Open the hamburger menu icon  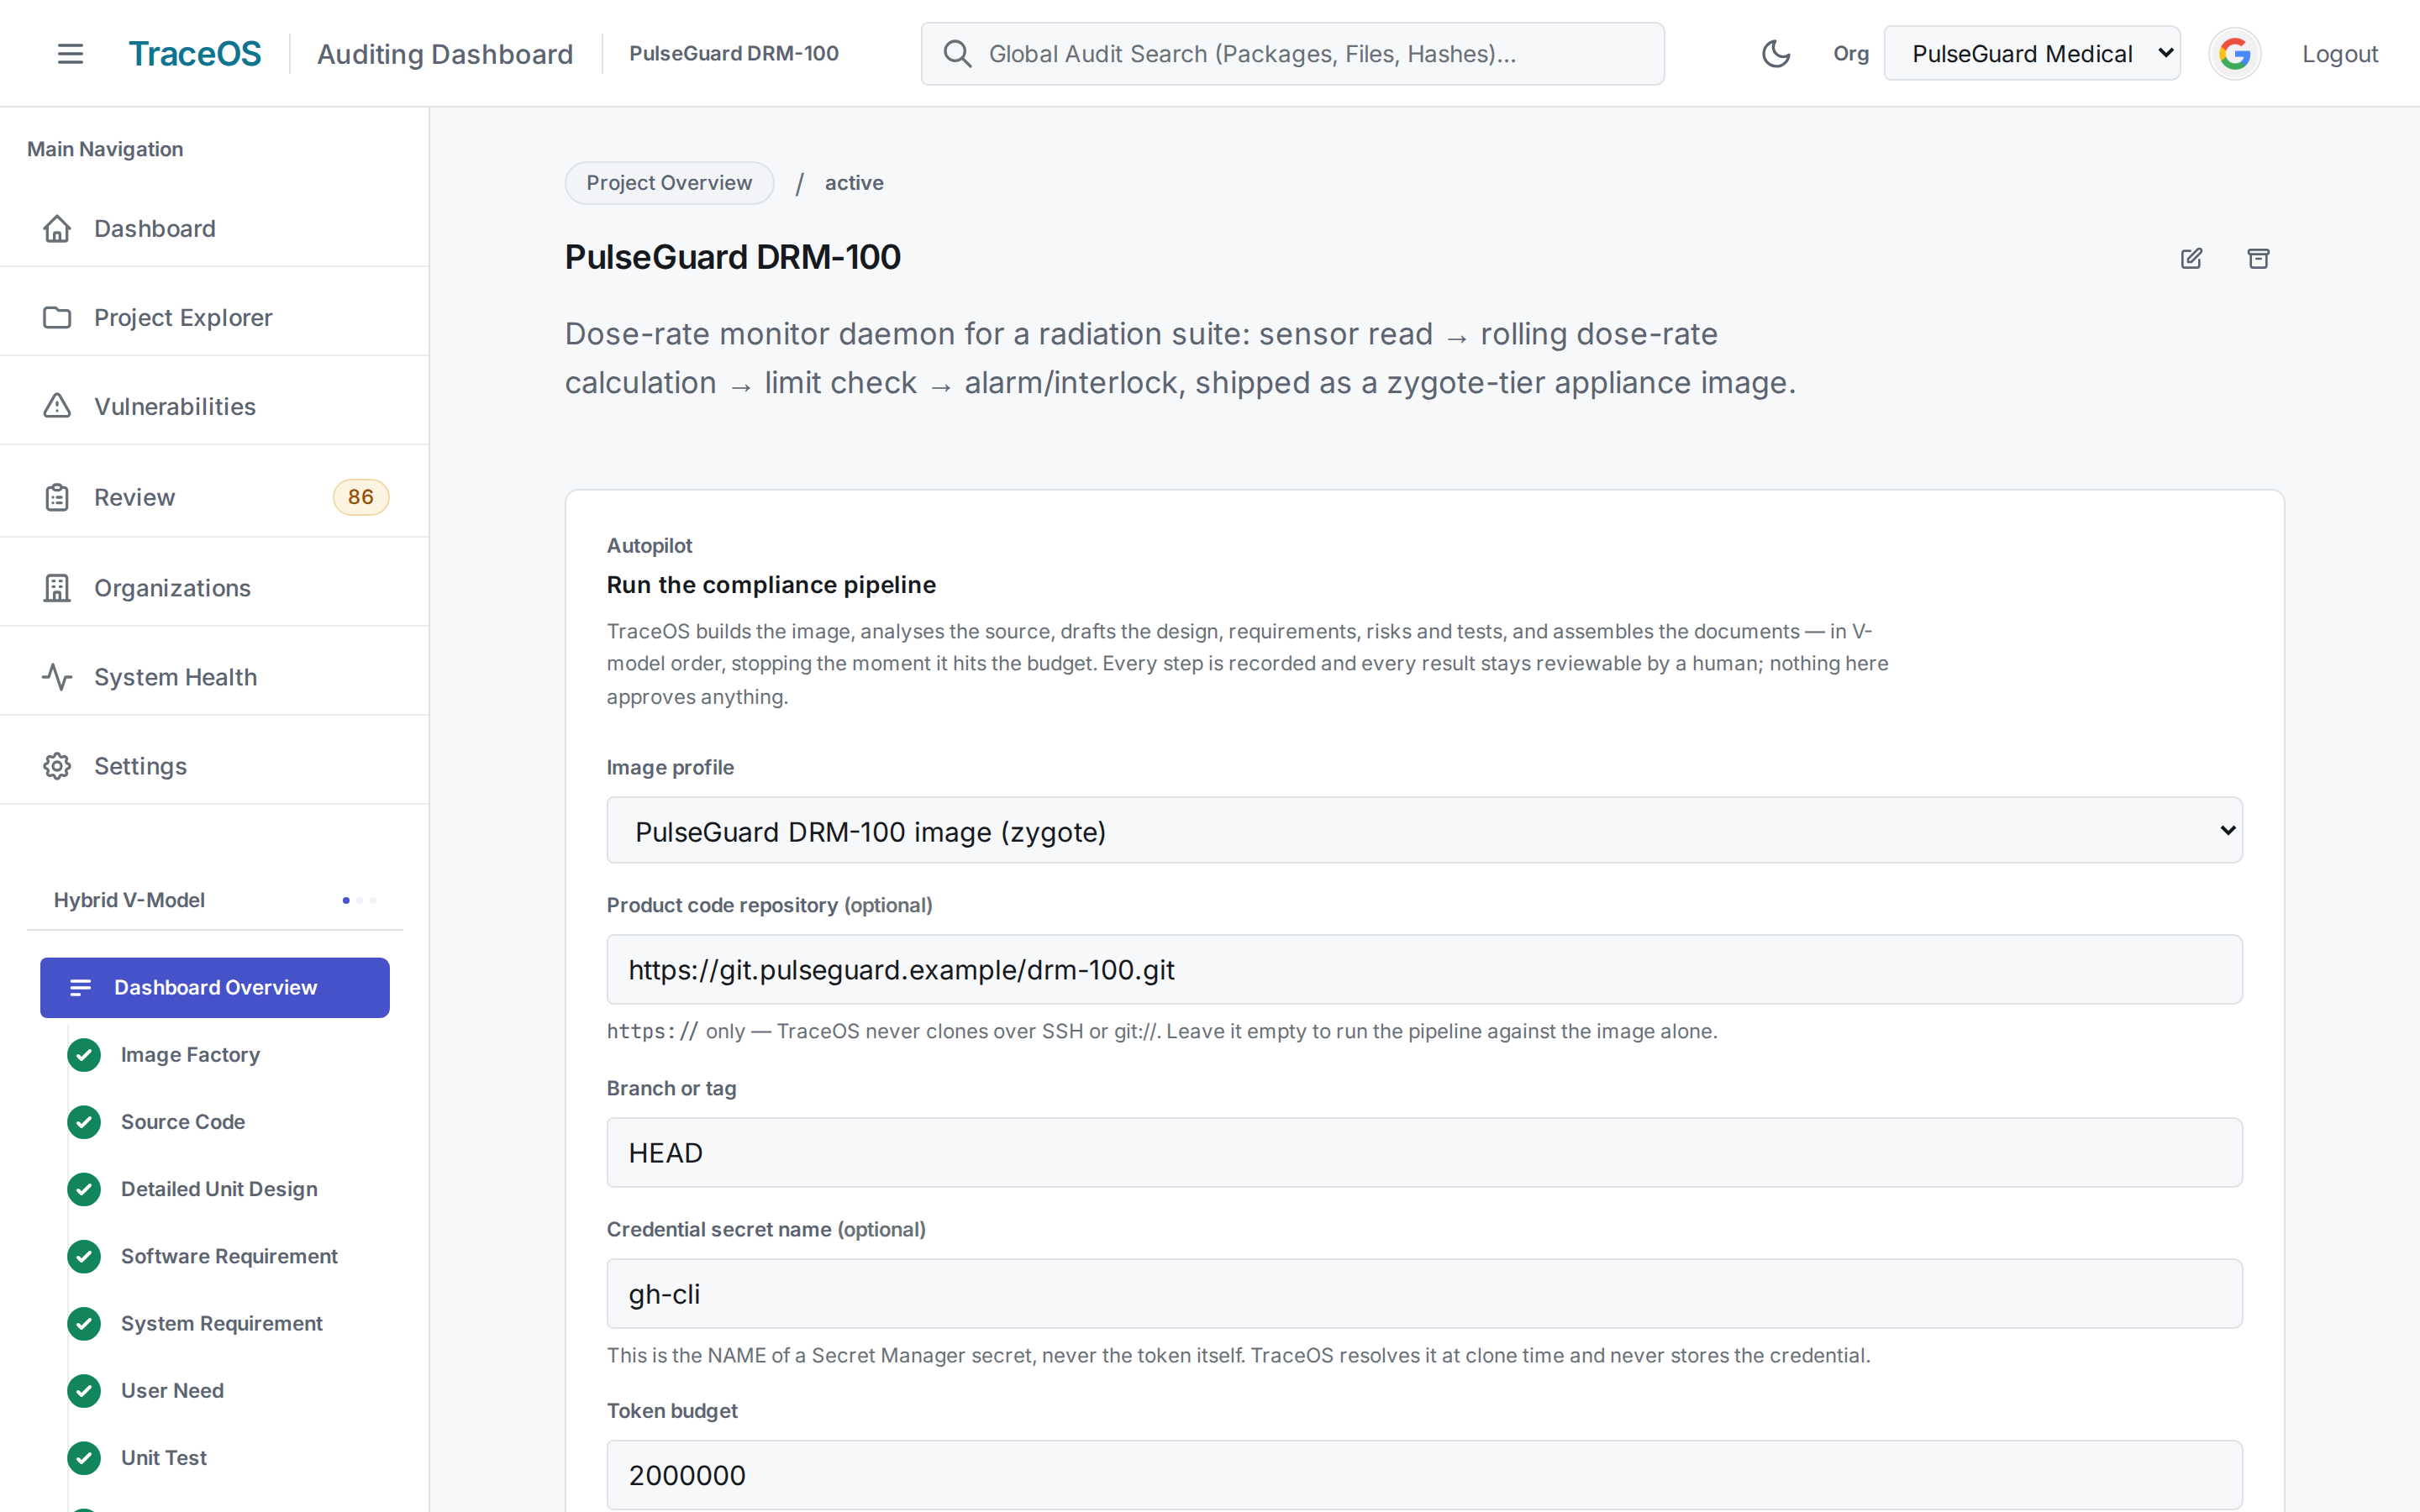pos(70,54)
